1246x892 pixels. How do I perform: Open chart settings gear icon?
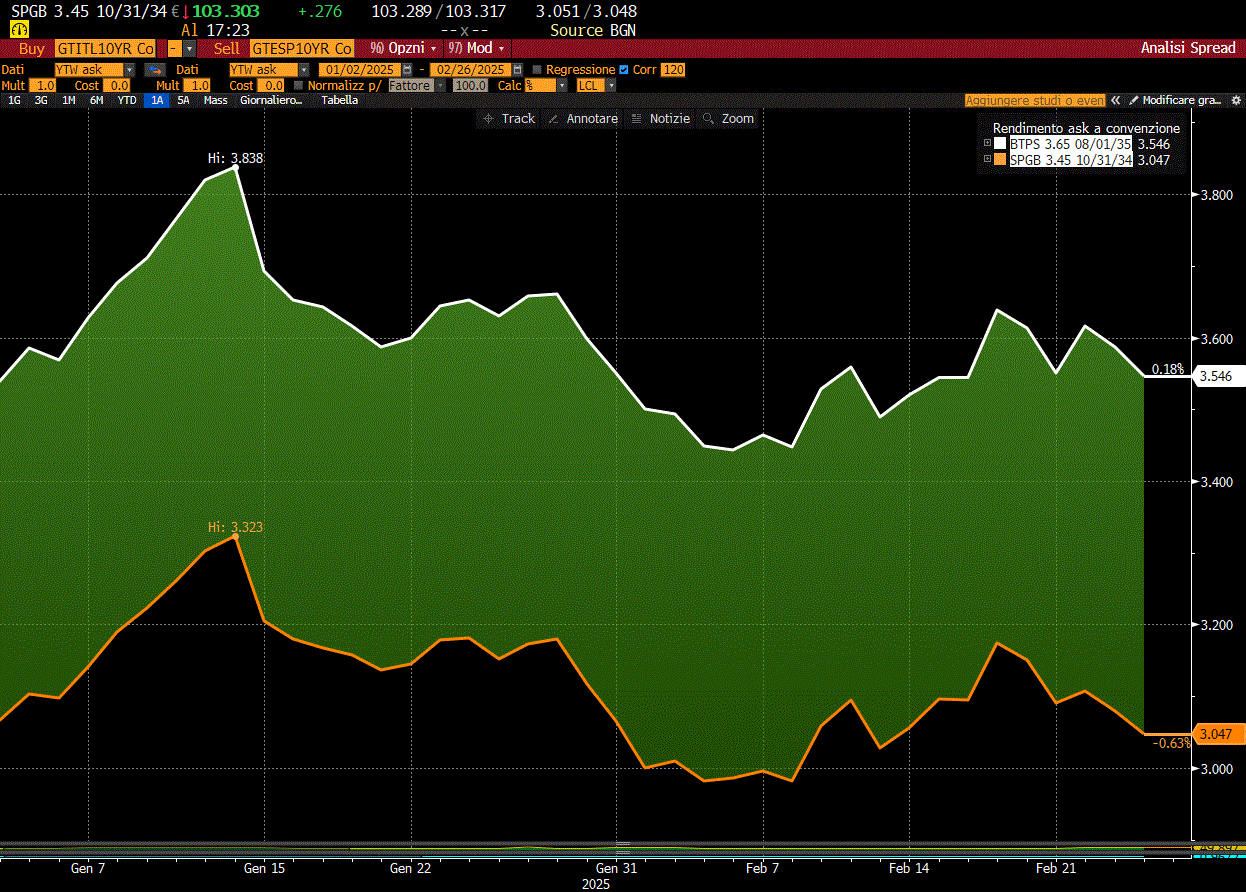(1236, 100)
